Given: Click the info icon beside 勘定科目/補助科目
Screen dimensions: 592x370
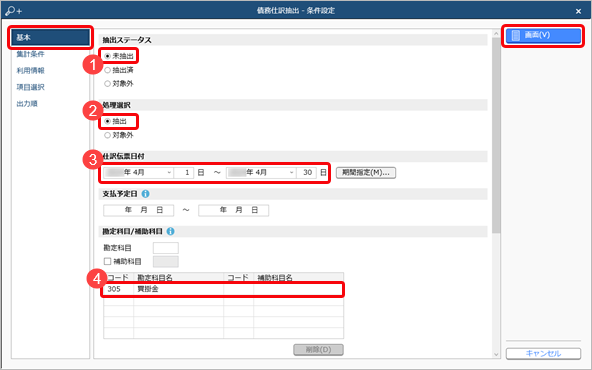Looking at the screenshot, I should 170,231.
